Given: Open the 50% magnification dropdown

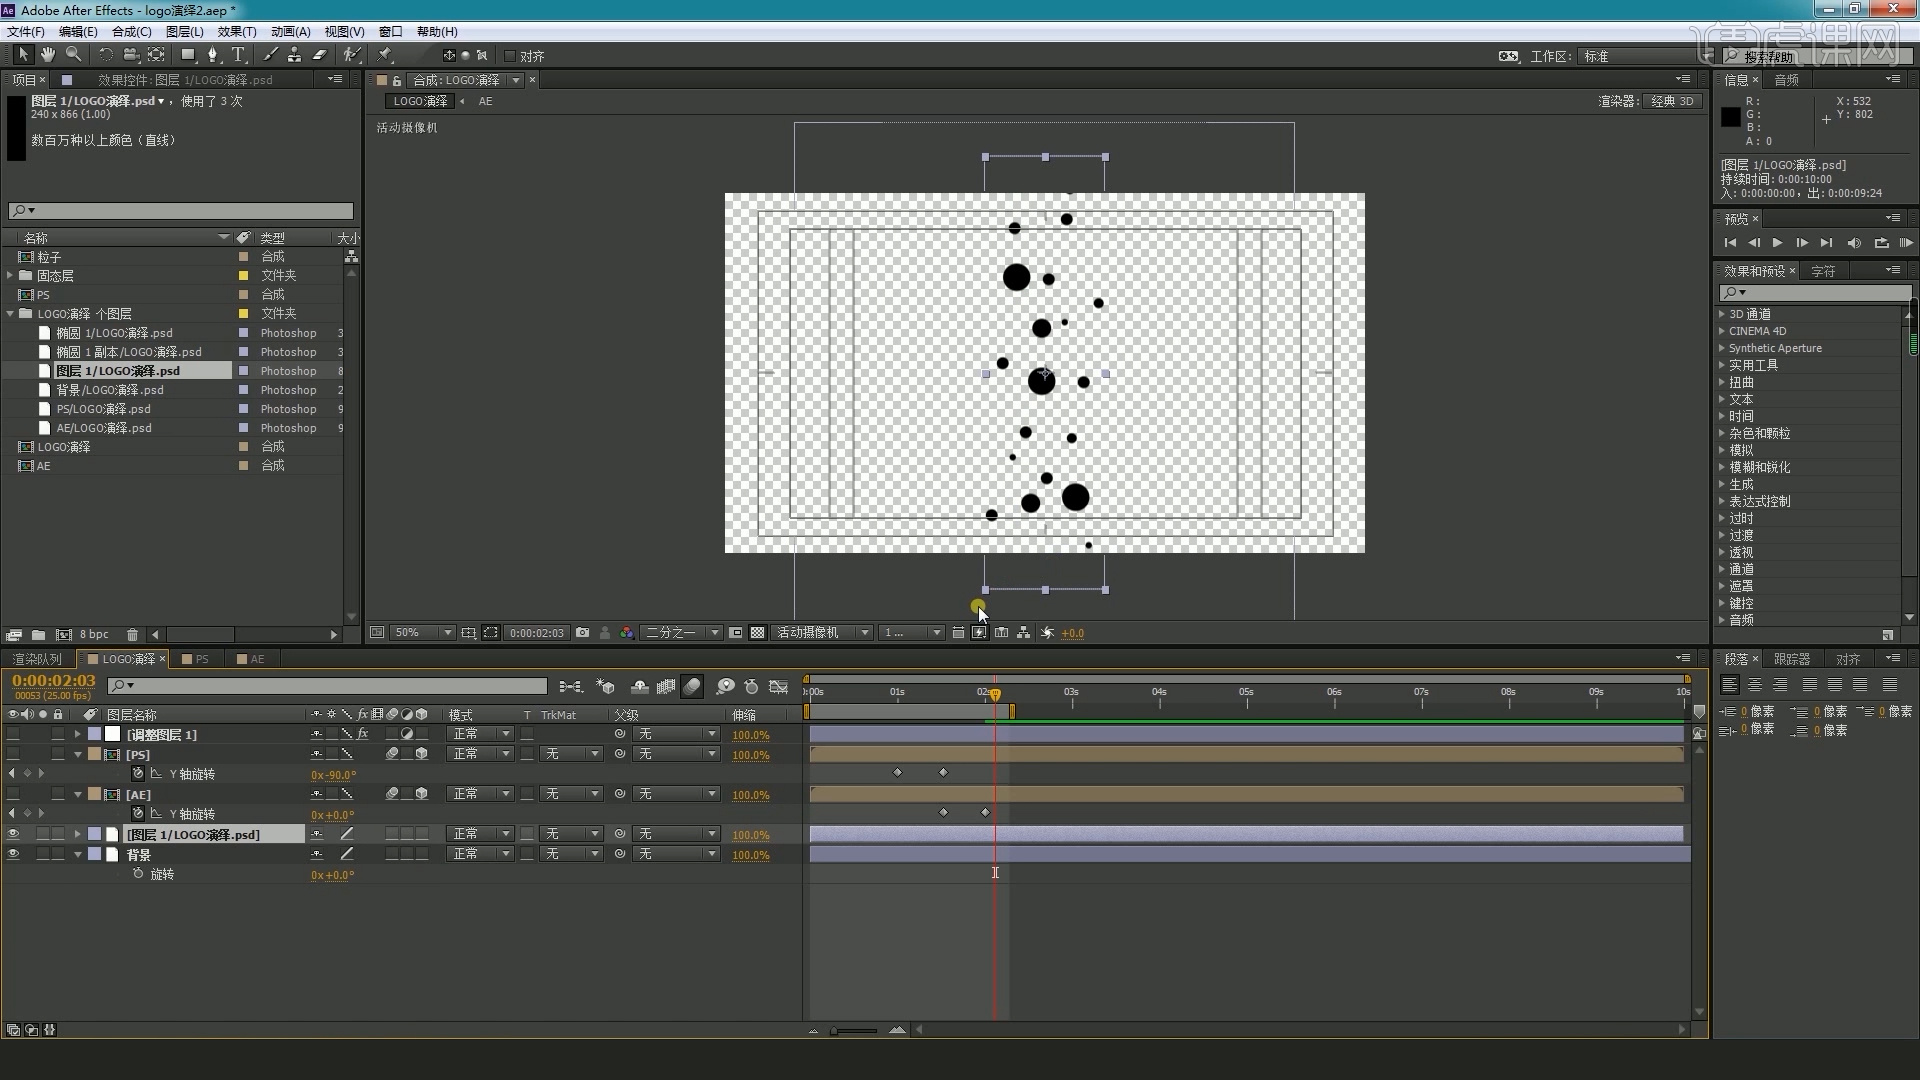Looking at the screenshot, I should click(420, 633).
